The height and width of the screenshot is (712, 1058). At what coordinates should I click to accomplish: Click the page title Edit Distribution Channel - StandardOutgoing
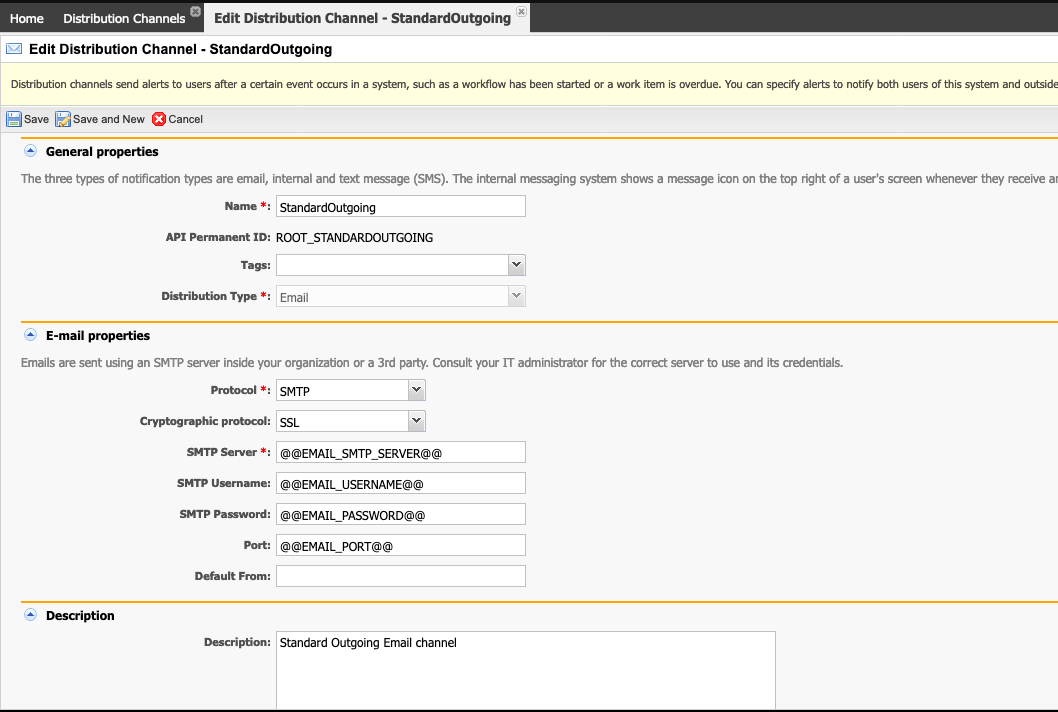(x=180, y=49)
